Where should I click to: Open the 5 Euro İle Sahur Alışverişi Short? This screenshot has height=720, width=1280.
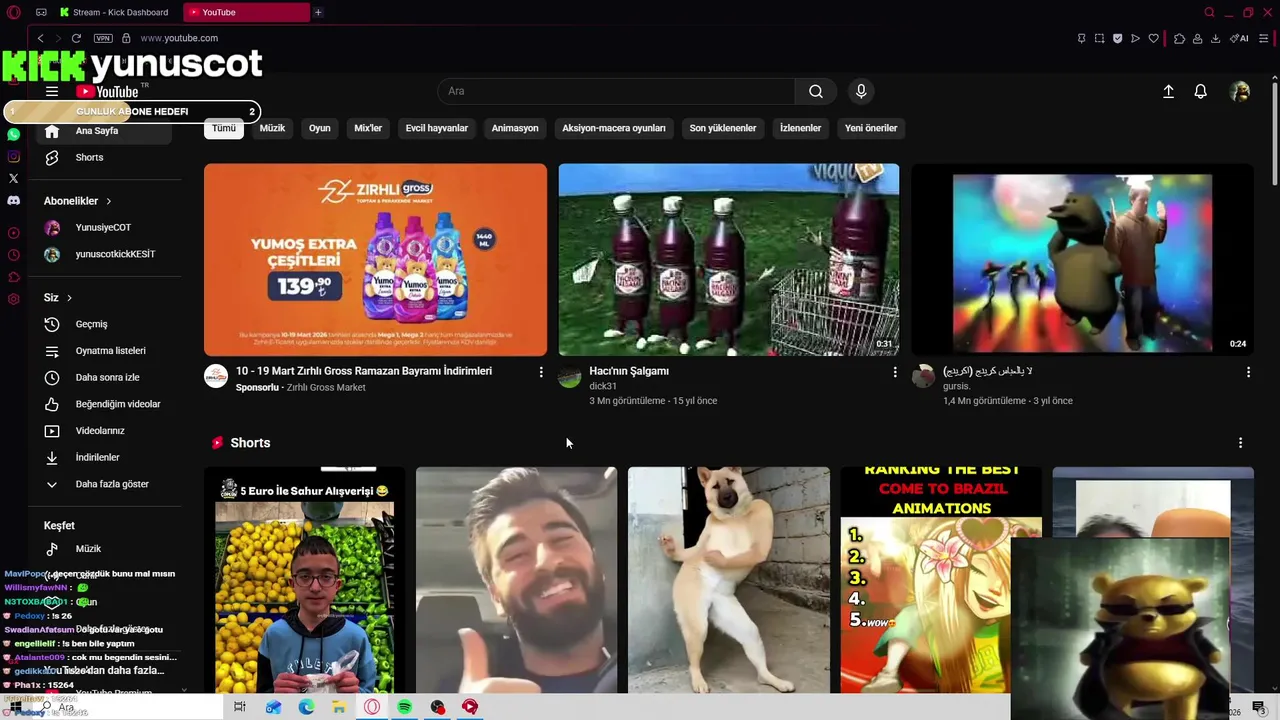(305, 580)
